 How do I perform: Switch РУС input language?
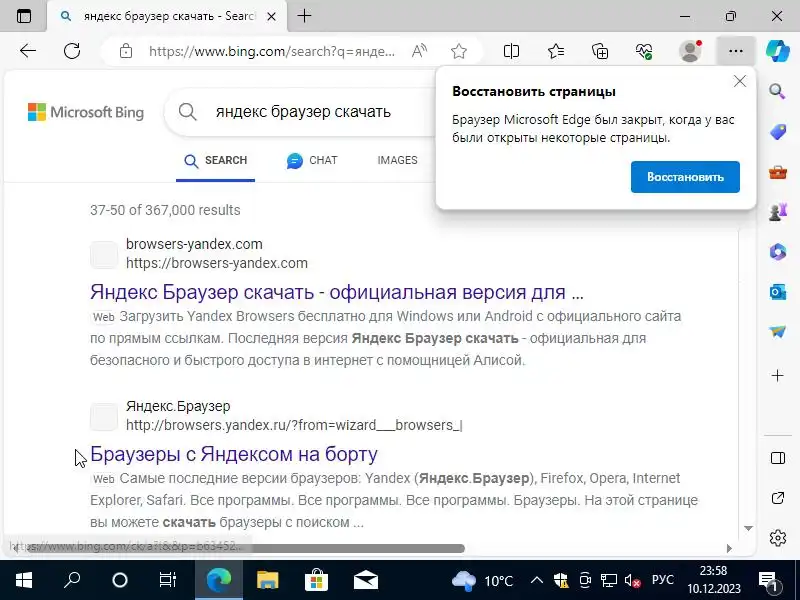coord(663,580)
